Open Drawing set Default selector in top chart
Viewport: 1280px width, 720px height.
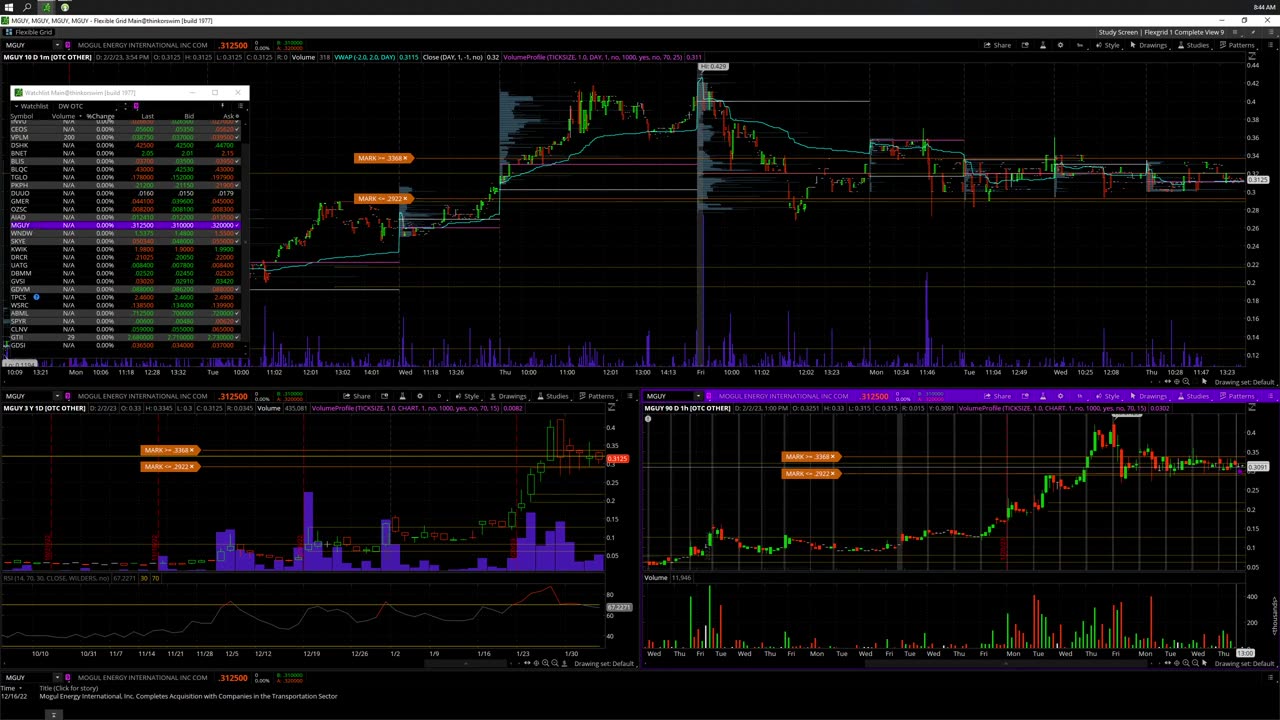click(1245, 382)
